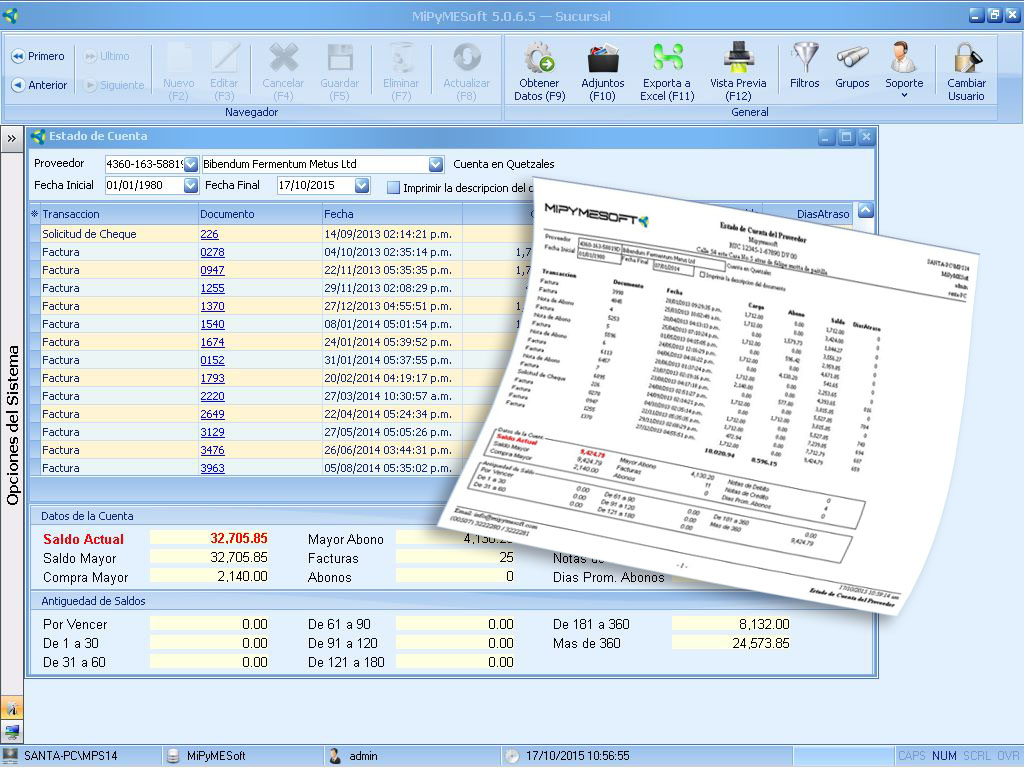Open document link 226
The height and width of the screenshot is (768, 1024).
point(209,234)
